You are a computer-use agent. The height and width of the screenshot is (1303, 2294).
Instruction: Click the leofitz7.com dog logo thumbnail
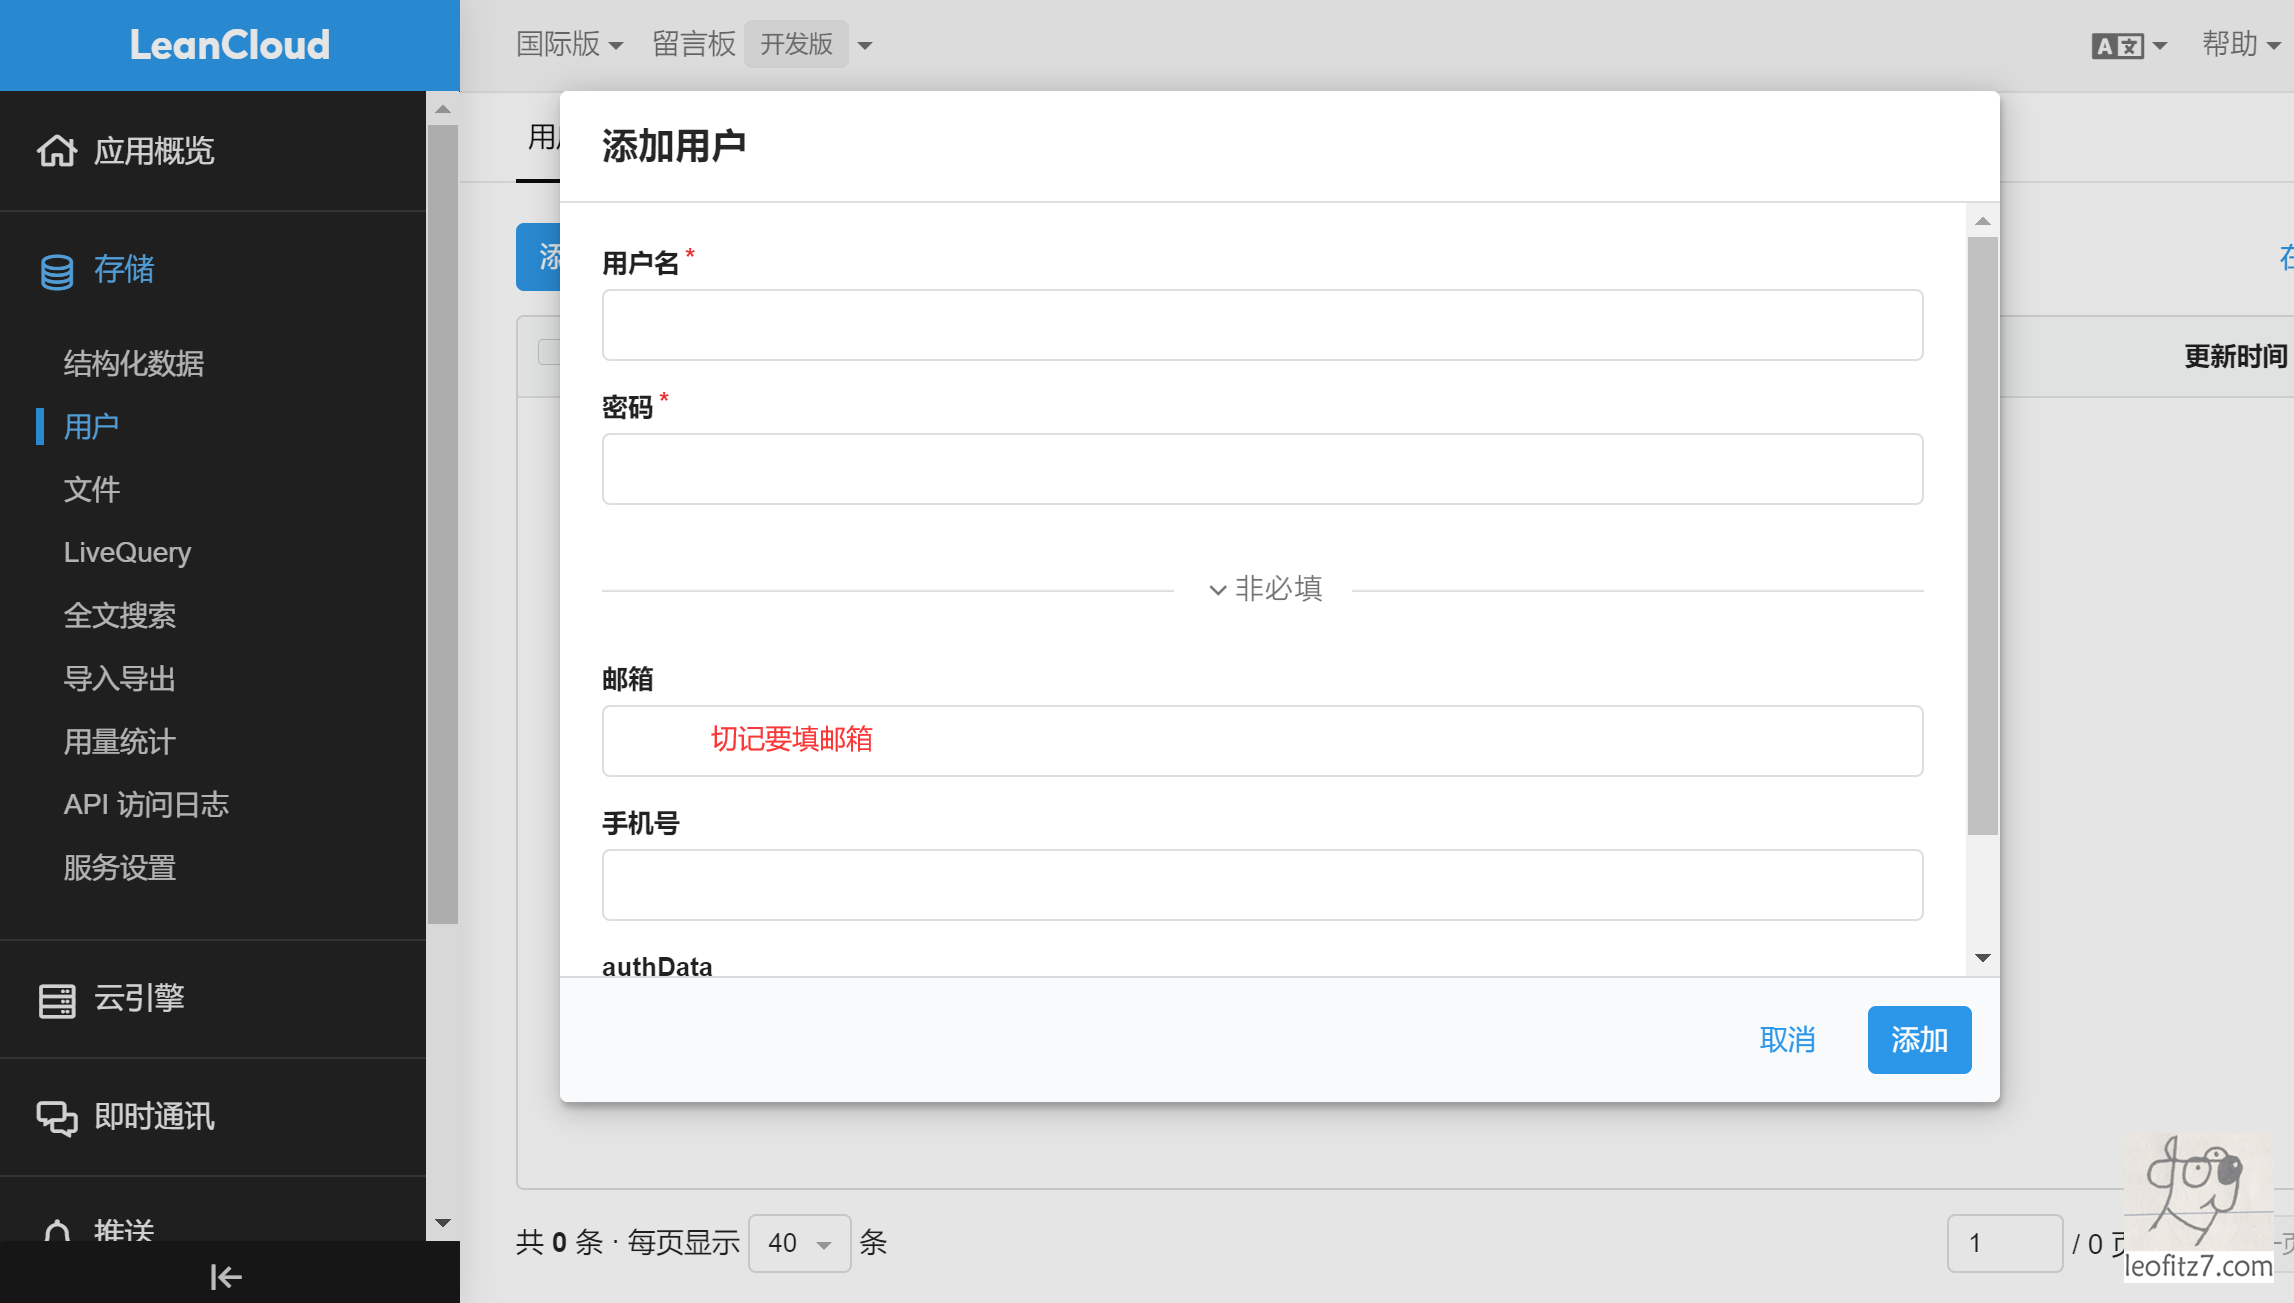(x=2199, y=1206)
